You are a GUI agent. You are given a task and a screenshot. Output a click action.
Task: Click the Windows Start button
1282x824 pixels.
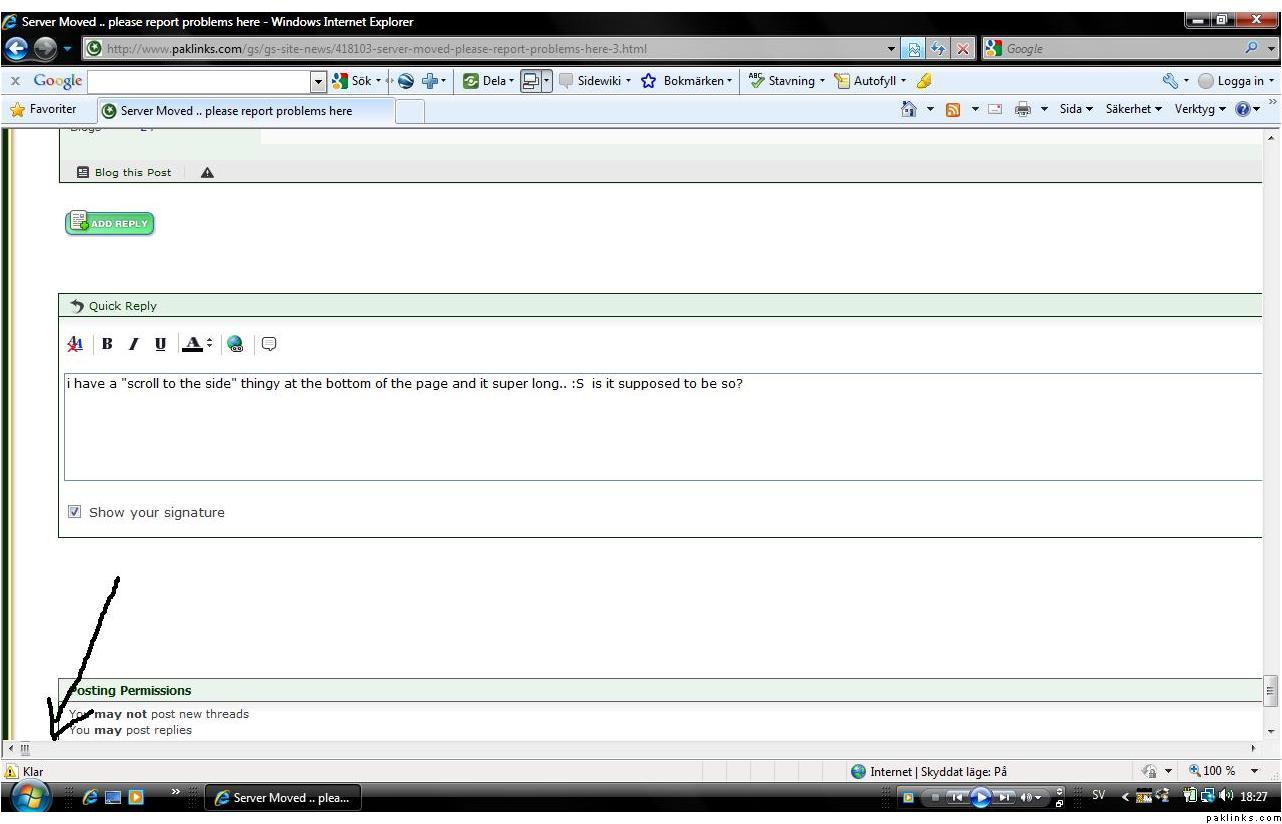tap(30, 797)
